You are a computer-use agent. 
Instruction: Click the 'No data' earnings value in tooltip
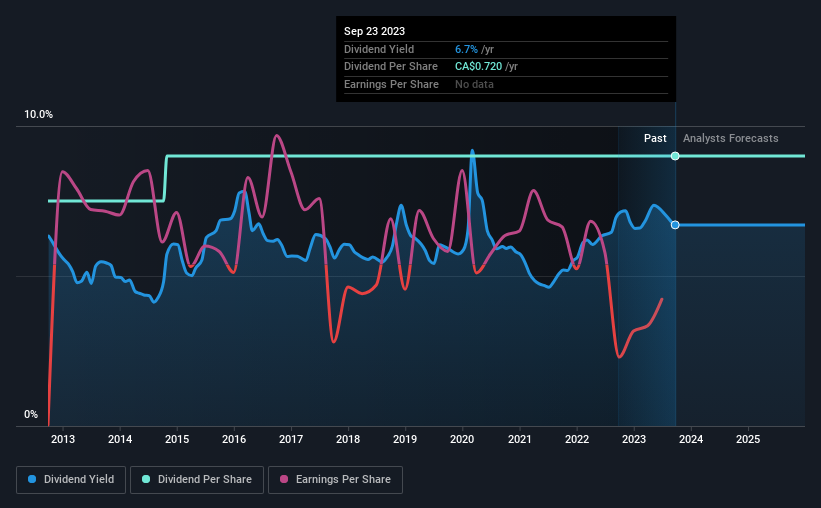474,84
